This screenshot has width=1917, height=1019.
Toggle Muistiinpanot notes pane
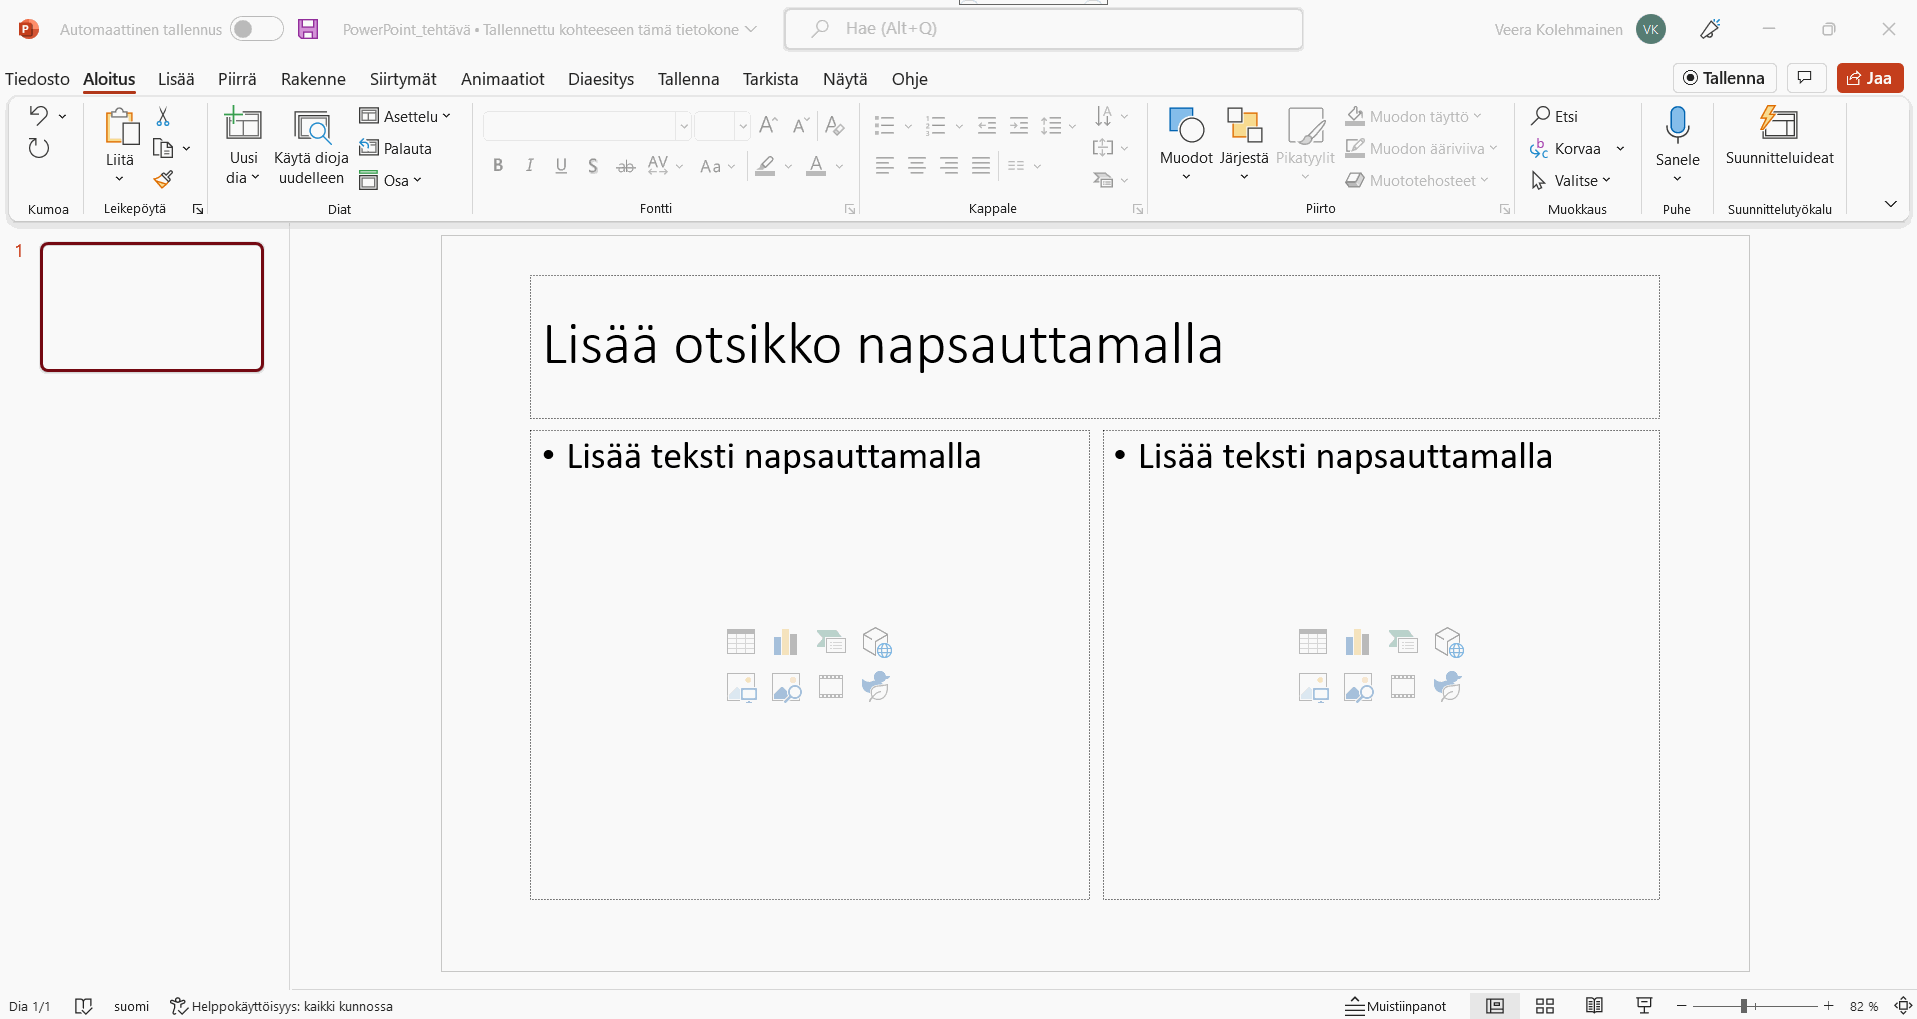pyautogui.click(x=1396, y=1006)
